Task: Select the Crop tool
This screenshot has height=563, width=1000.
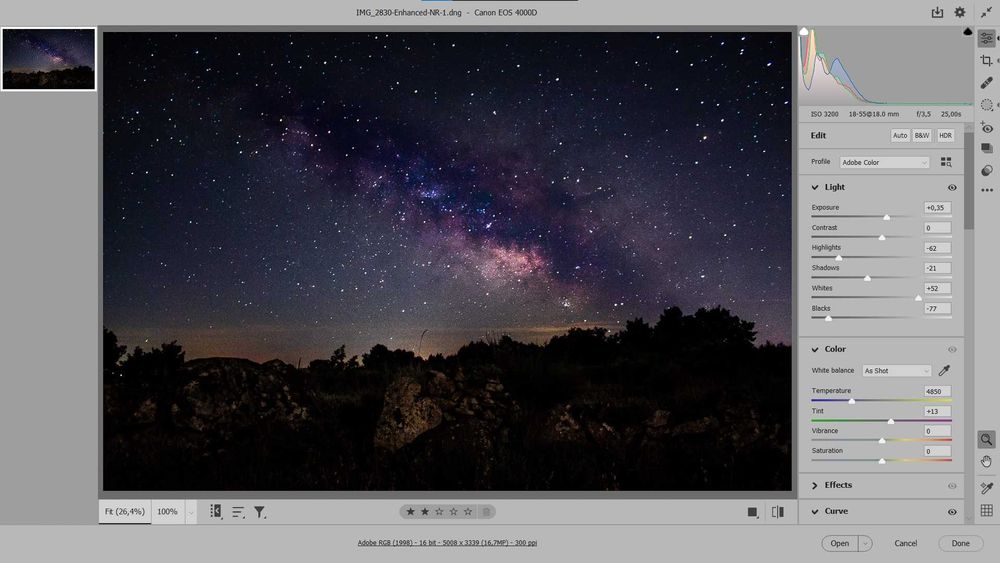Action: (x=987, y=61)
